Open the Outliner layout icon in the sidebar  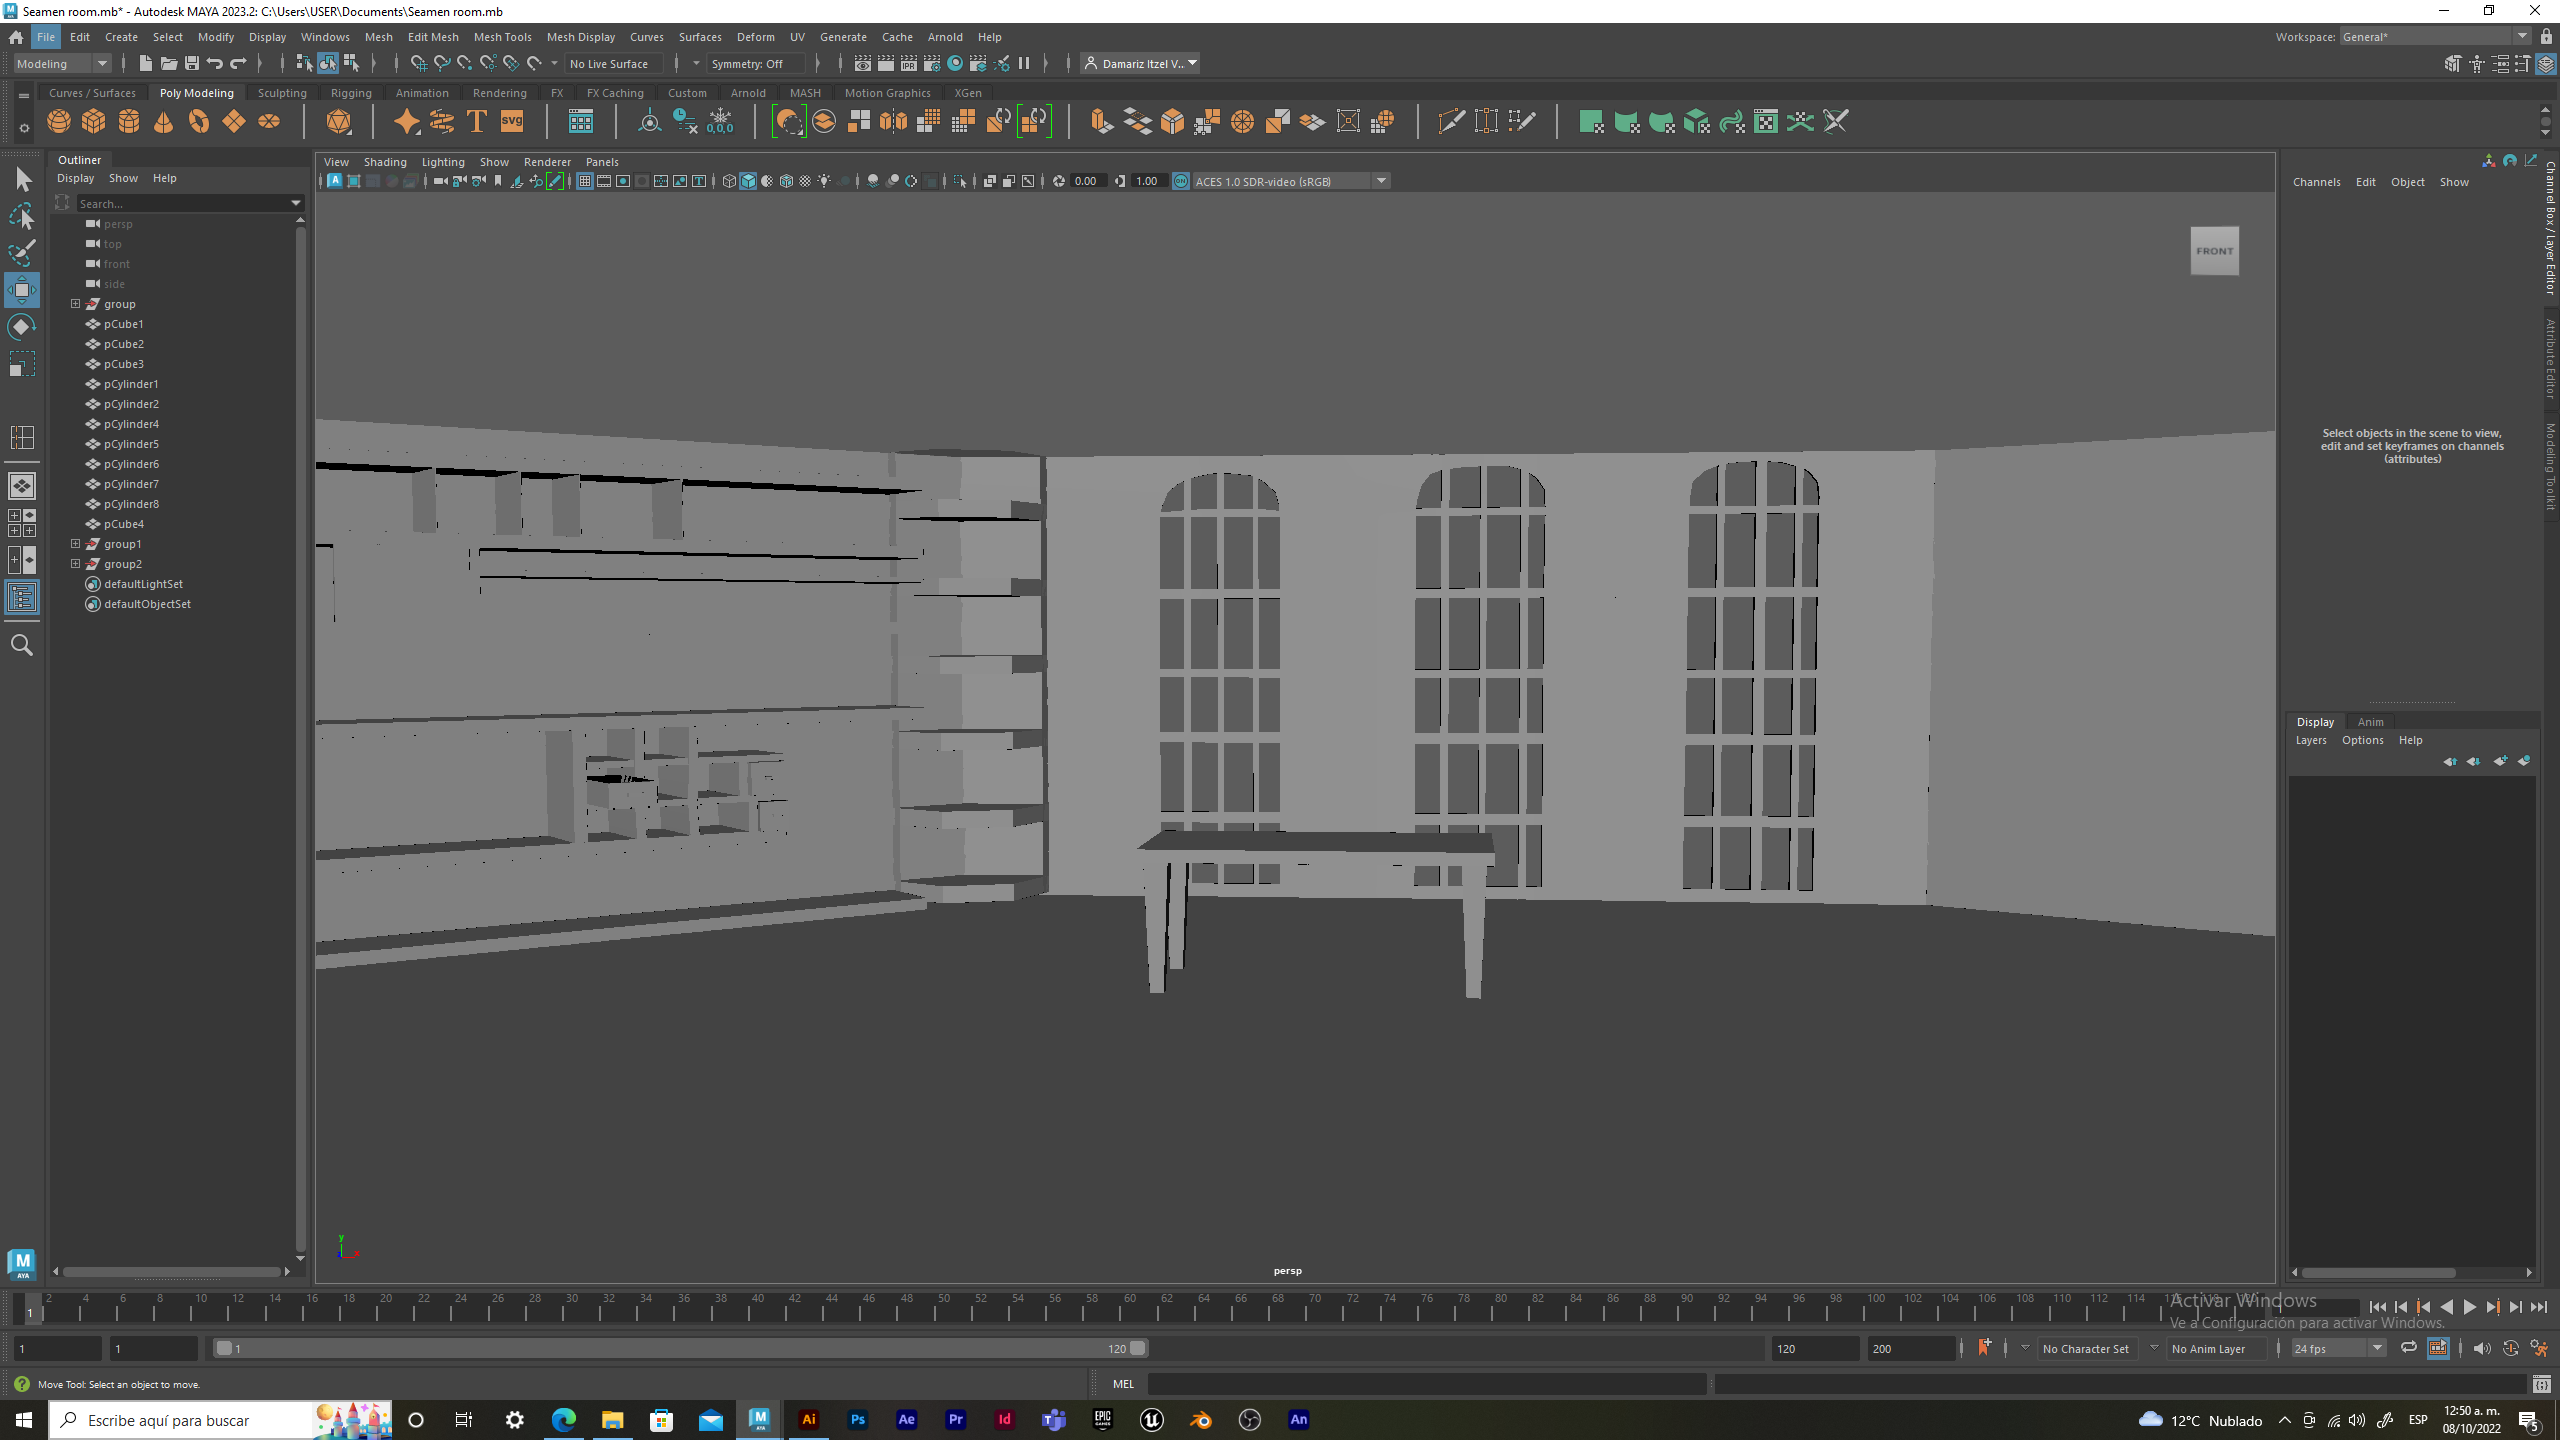(x=22, y=598)
